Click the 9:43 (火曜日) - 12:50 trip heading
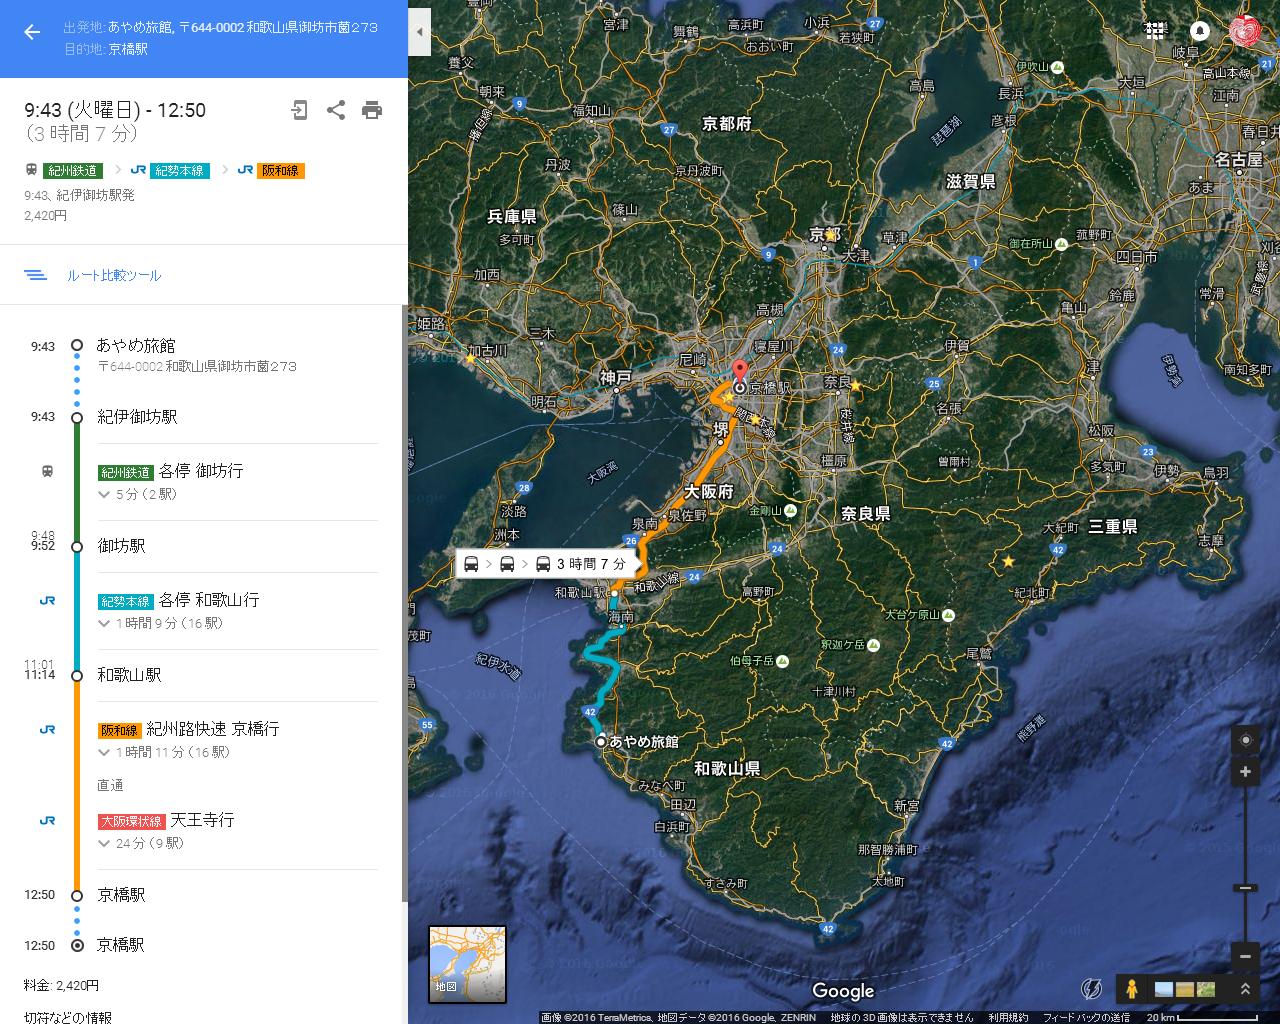This screenshot has height=1024, width=1280. (115, 110)
